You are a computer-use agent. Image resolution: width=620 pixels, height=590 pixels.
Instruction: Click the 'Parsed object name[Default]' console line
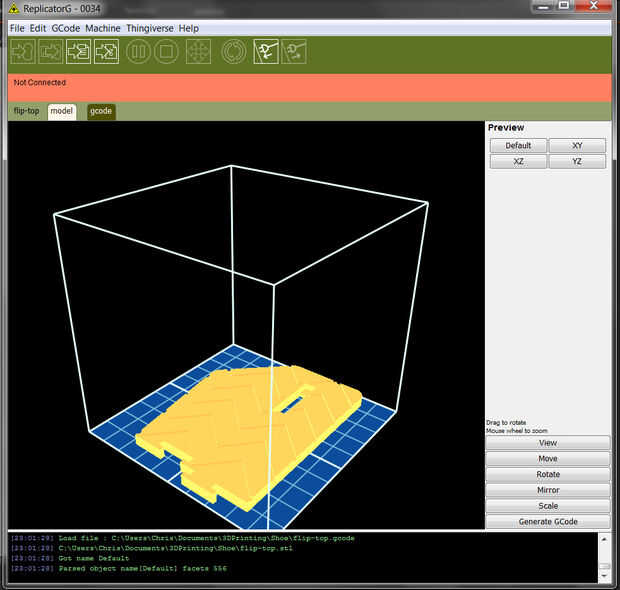pyautogui.click(x=119, y=569)
